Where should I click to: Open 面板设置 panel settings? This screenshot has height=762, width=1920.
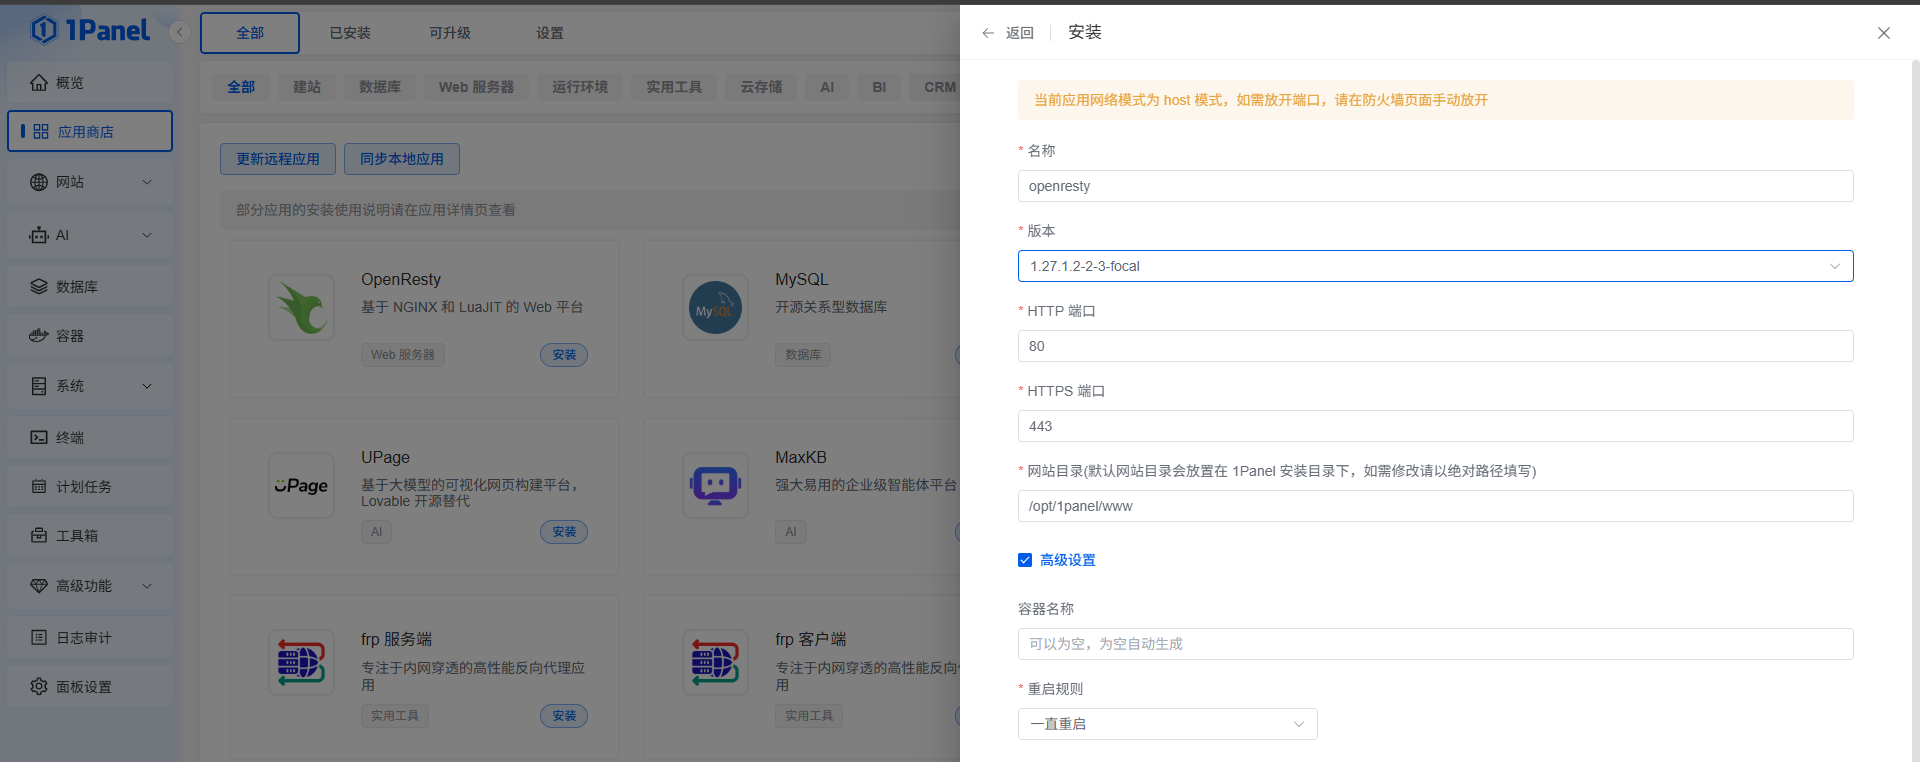click(90, 687)
